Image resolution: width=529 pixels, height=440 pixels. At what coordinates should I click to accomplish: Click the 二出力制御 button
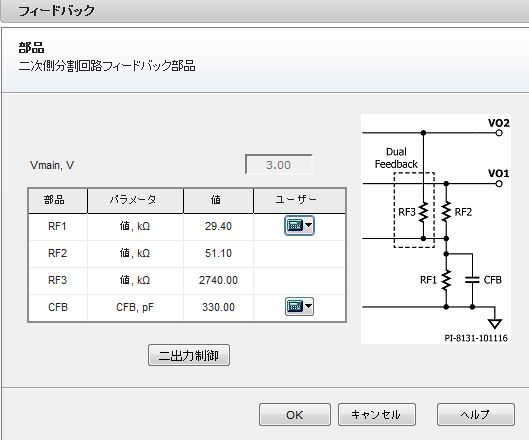[189, 355]
